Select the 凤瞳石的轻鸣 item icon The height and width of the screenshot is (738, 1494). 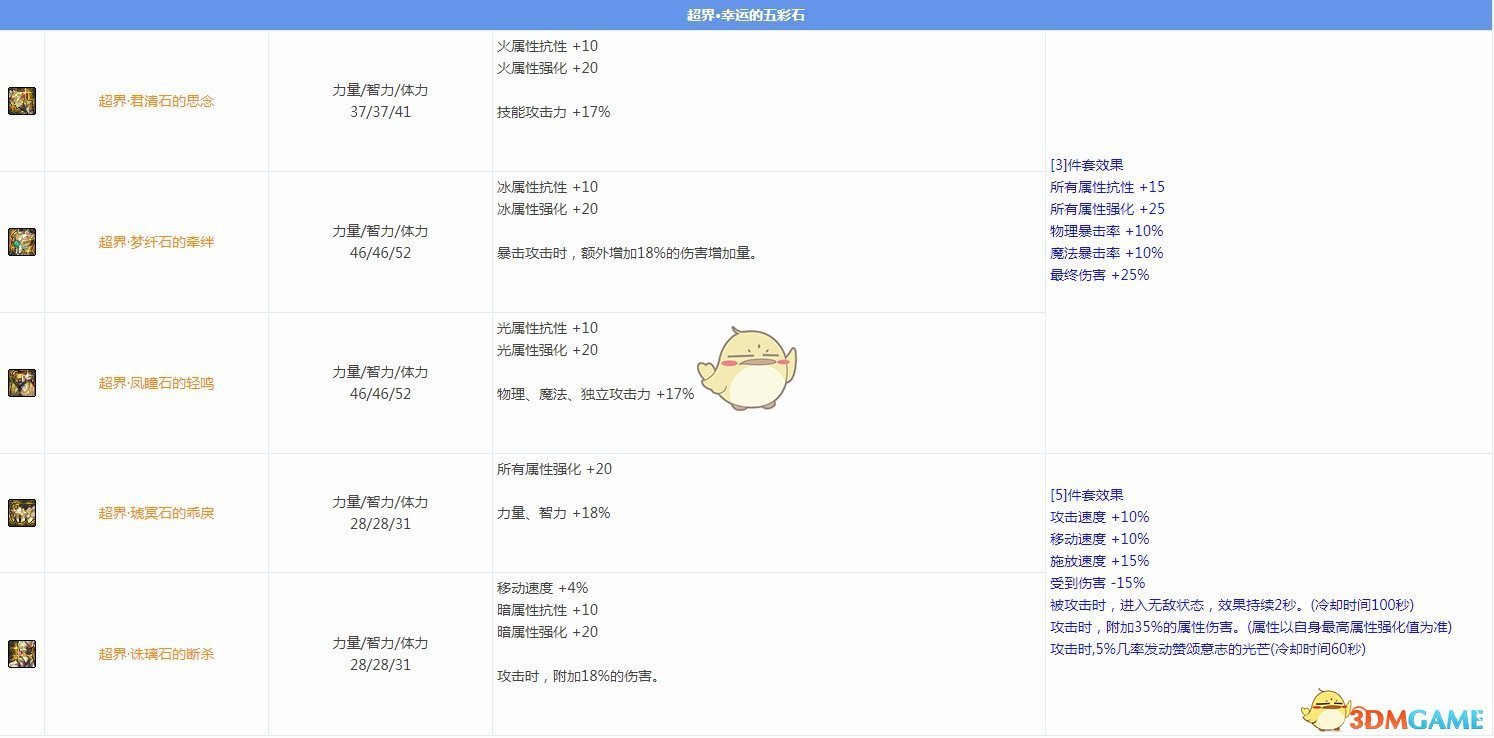click(22, 383)
